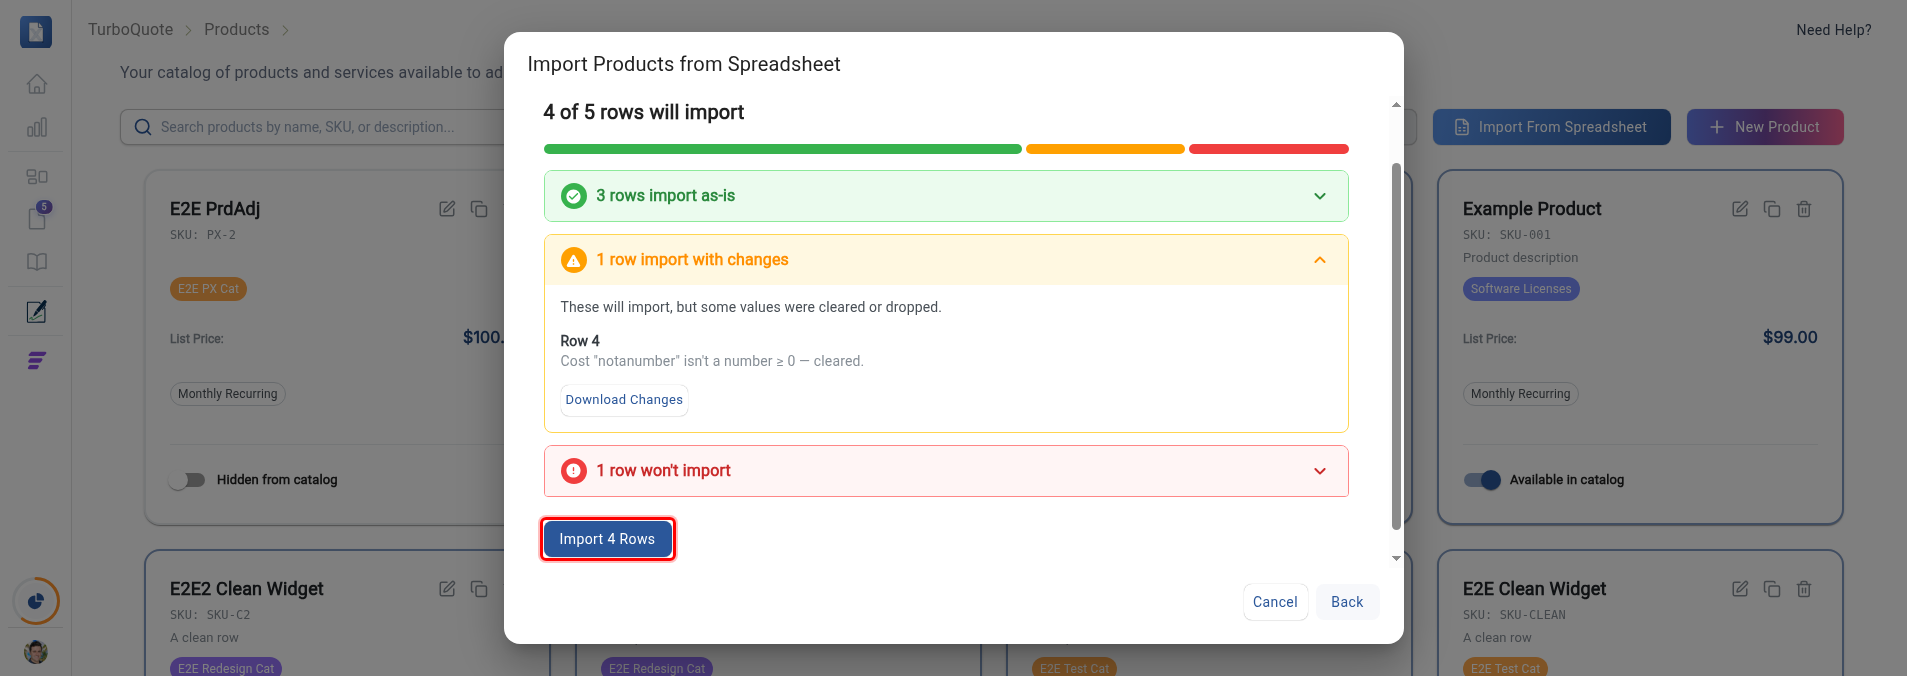Click Monthly Recurring on E2E PrdAdj card
Viewport: 1907px width, 676px height.
pyautogui.click(x=228, y=394)
